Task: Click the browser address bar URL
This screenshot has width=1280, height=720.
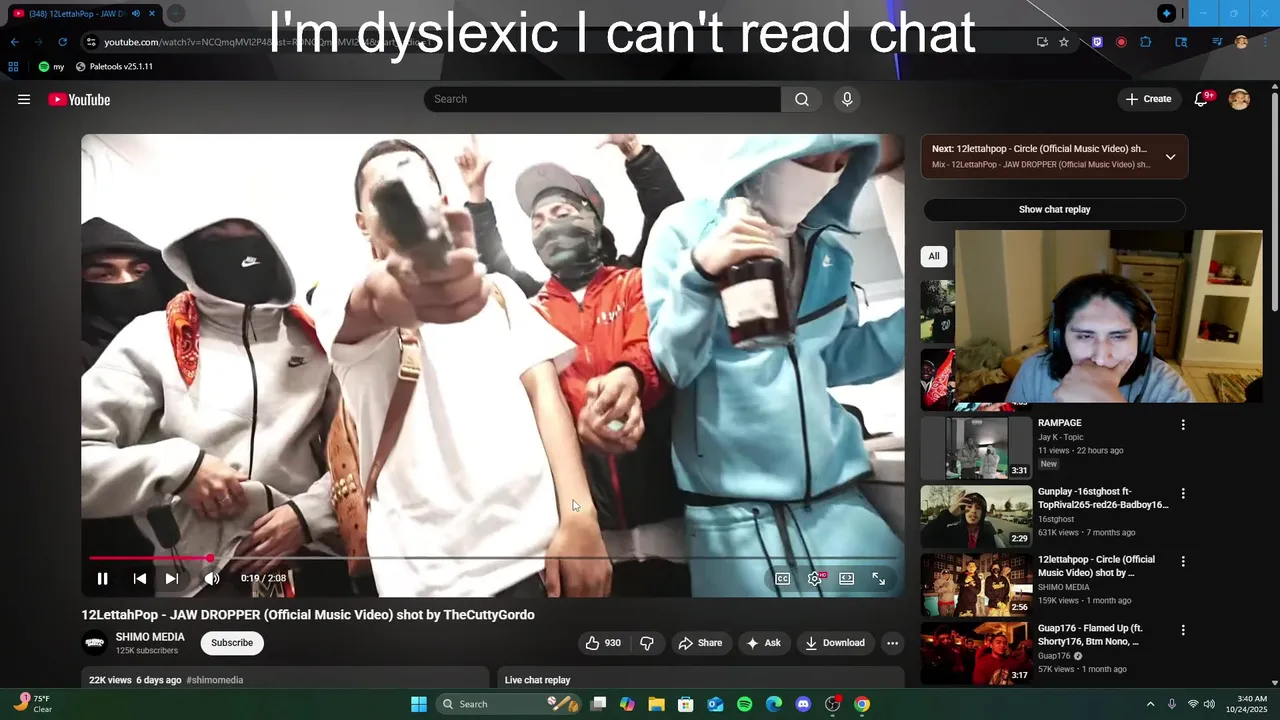Action: (270, 42)
